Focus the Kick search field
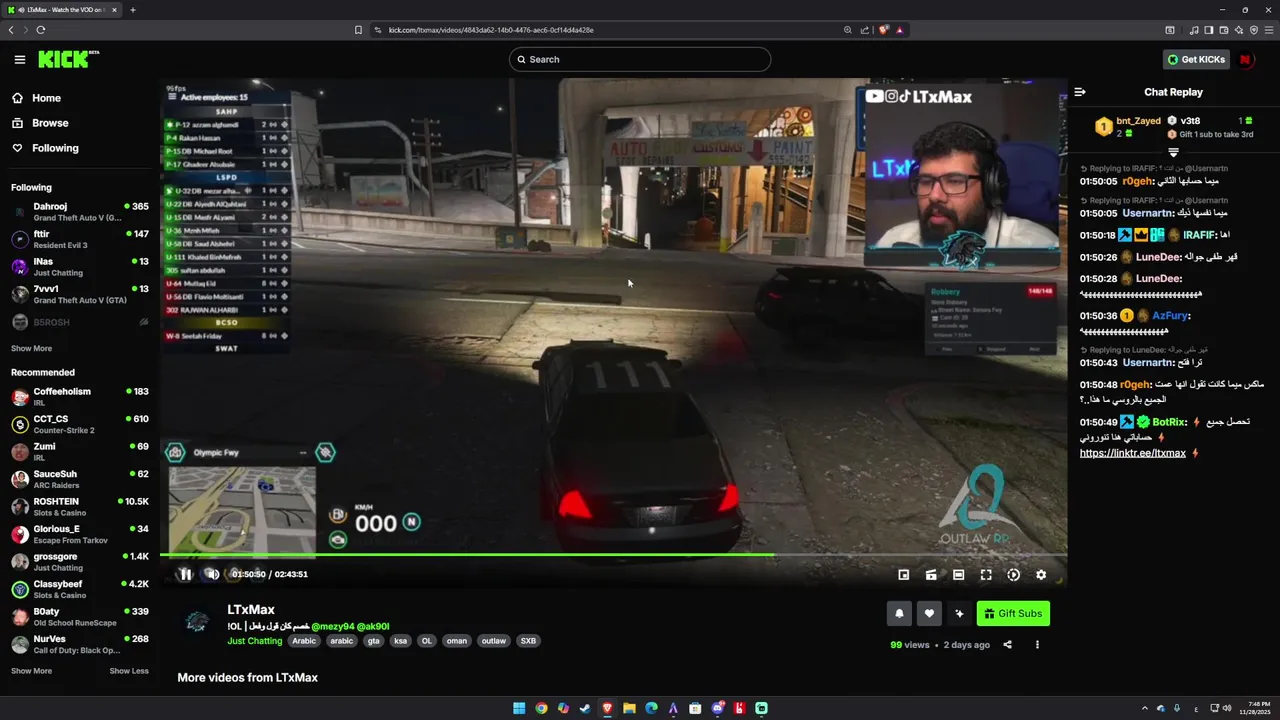 point(640,59)
